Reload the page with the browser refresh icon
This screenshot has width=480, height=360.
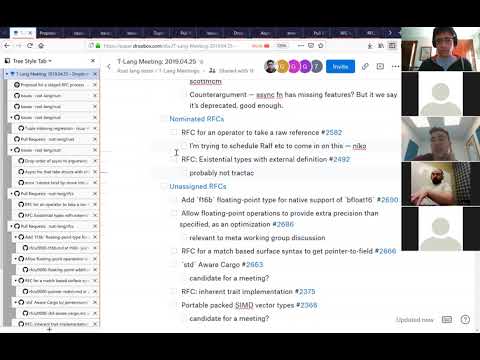click(x=30, y=45)
